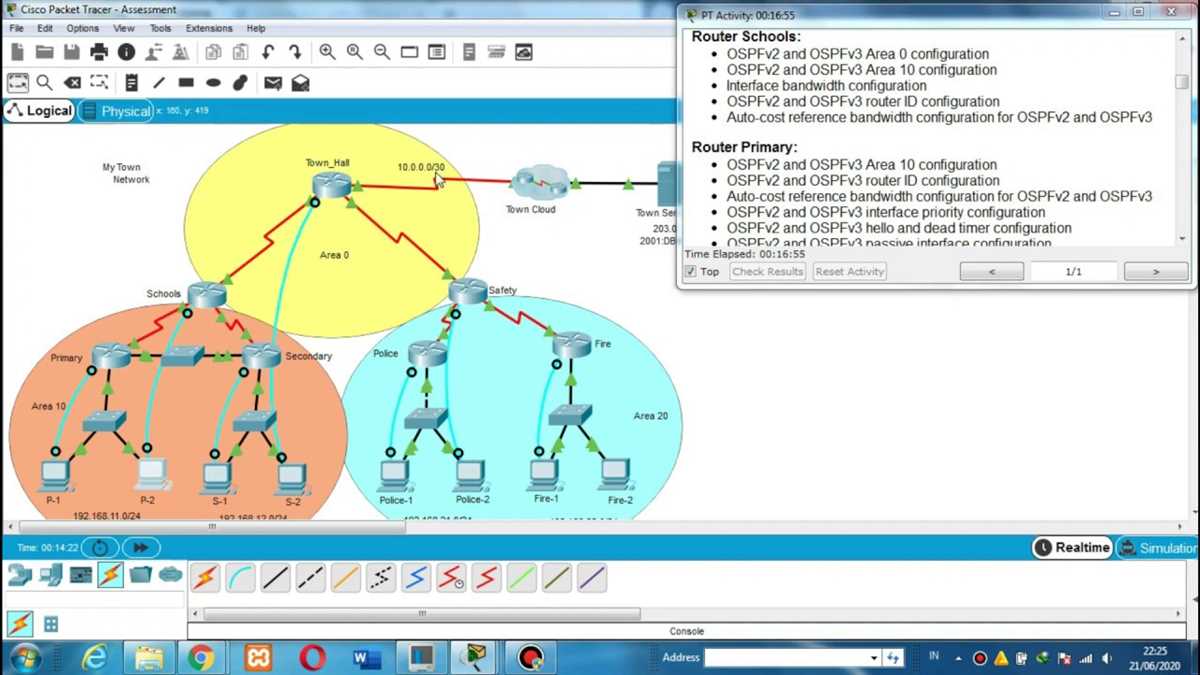Click Check Results button
The image size is (1200, 675).
[x=767, y=272]
